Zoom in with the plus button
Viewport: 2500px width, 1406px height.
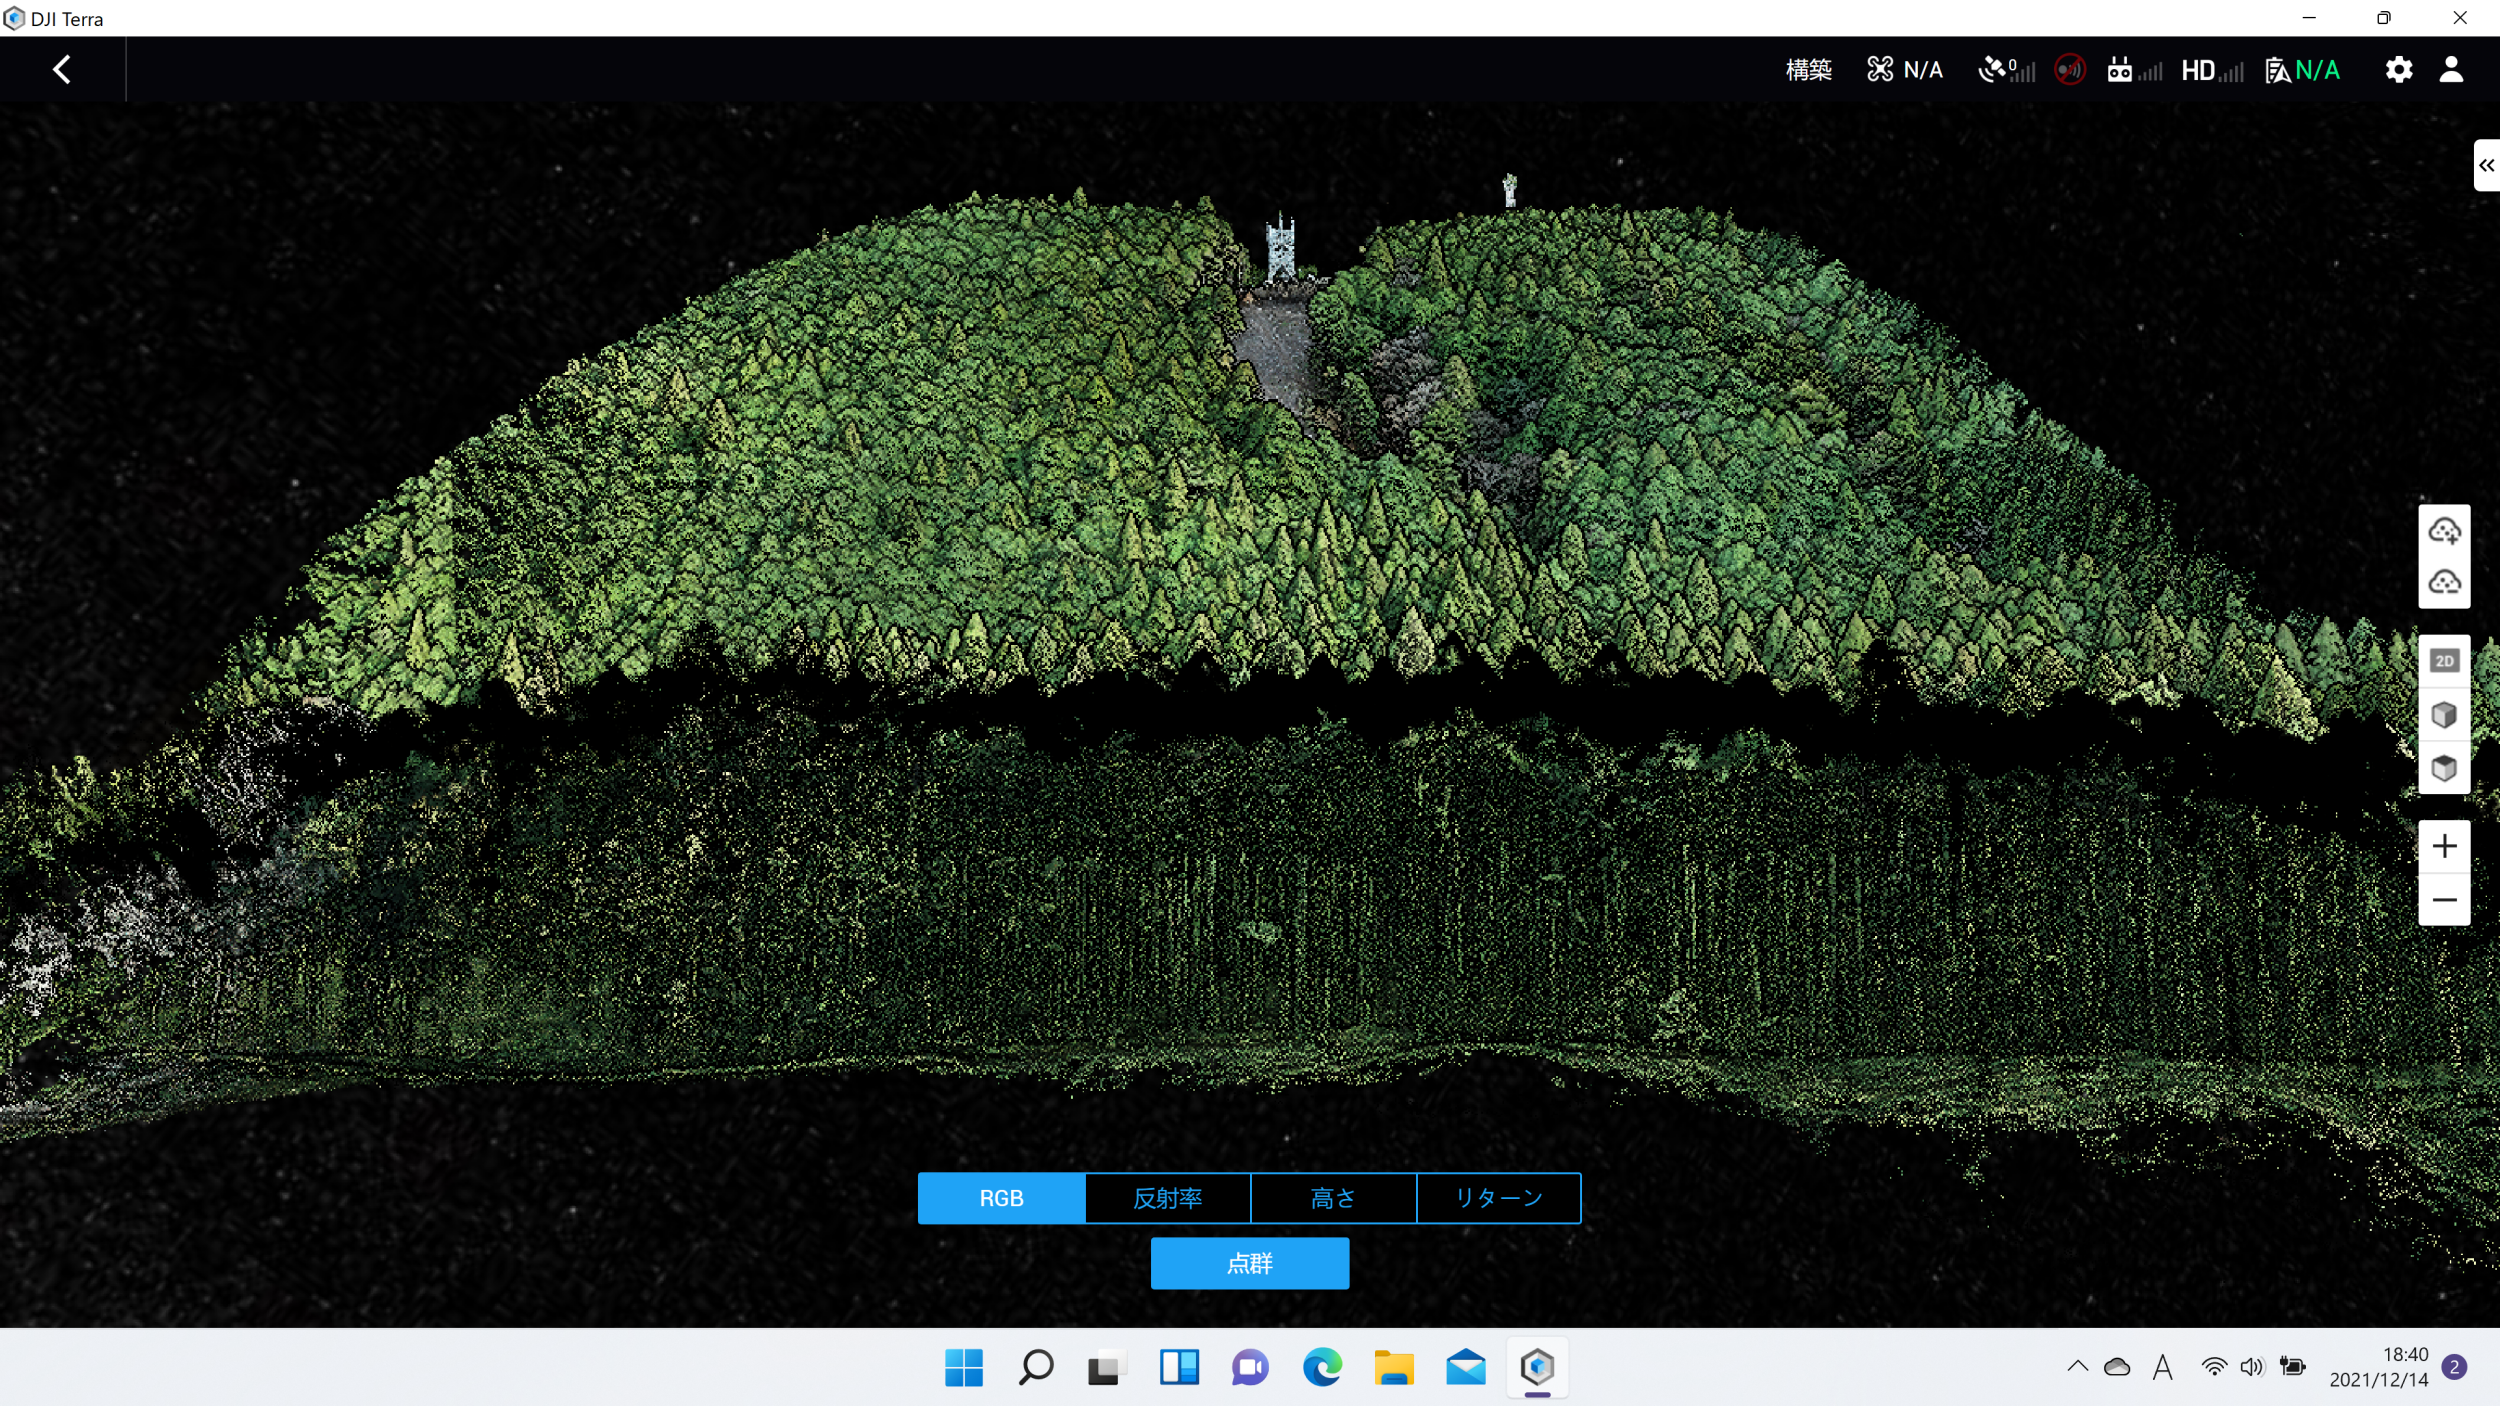click(x=2444, y=846)
